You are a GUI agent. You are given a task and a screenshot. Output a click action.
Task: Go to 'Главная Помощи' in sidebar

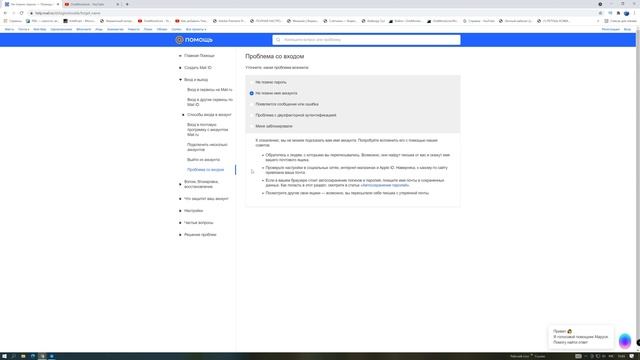pos(199,56)
